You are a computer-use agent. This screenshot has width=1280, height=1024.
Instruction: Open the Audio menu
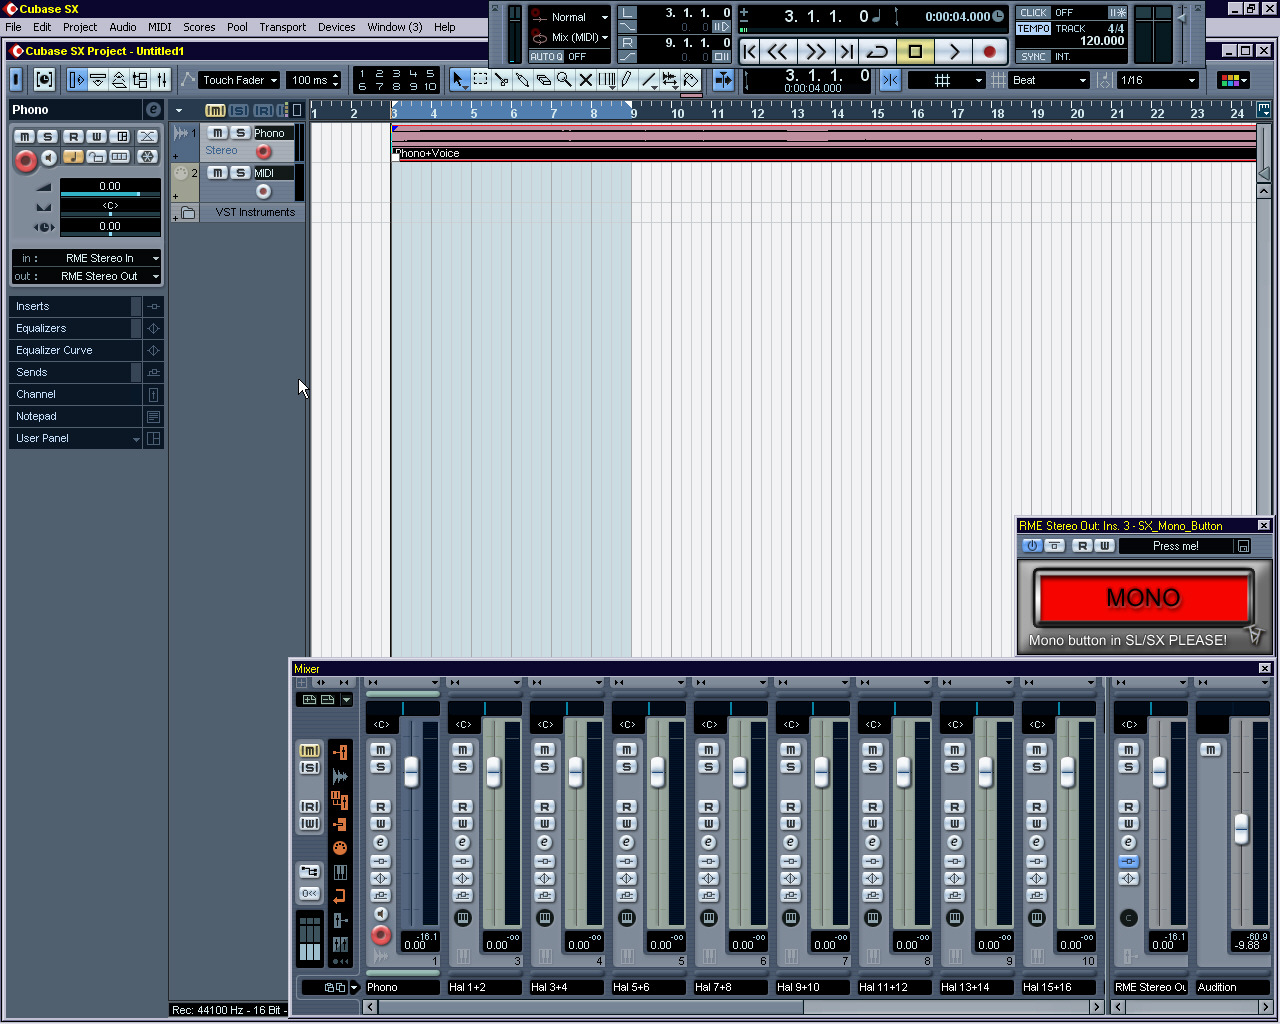123,27
